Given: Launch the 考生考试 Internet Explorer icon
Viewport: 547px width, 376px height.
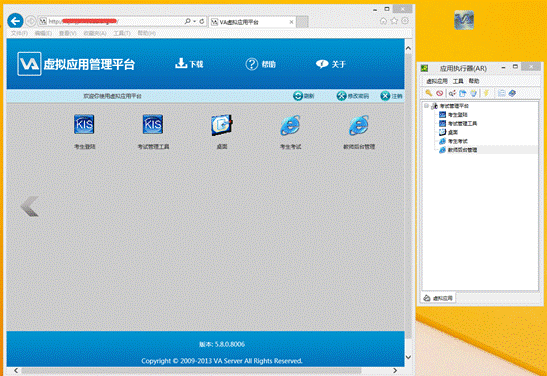Looking at the screenshot, I should point(290,125).
